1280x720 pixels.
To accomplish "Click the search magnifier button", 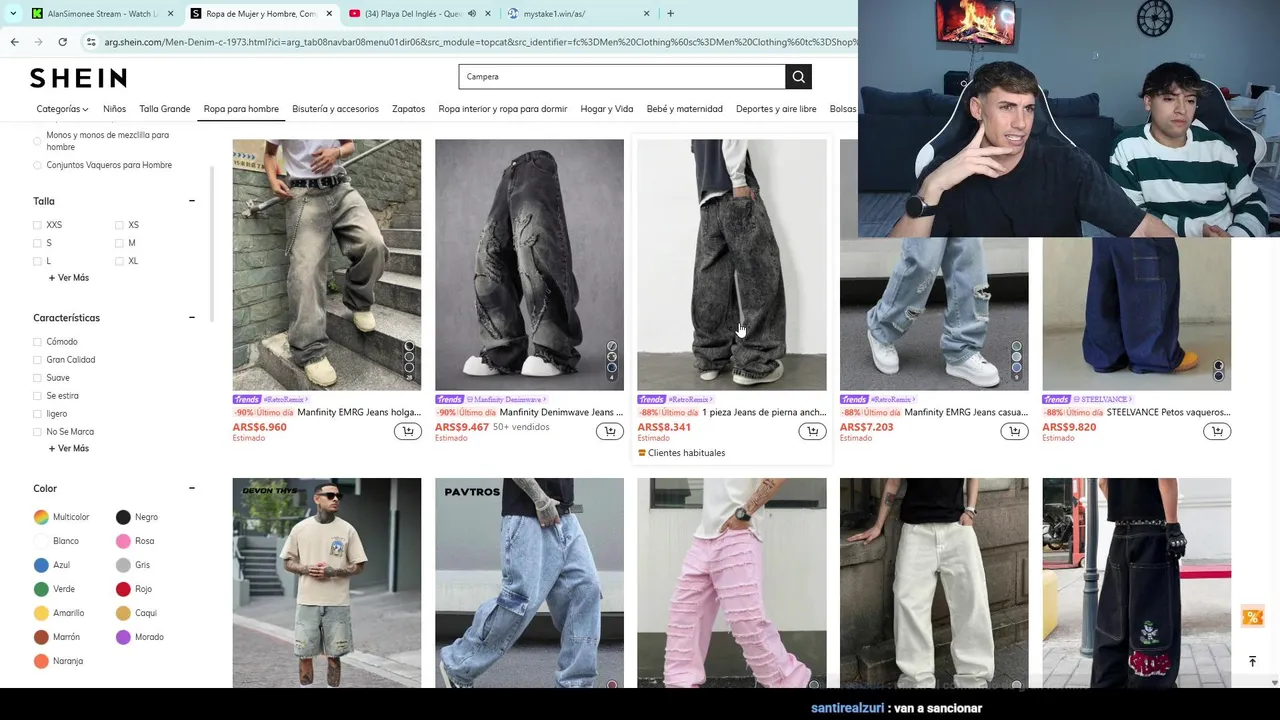I will 798,77.
